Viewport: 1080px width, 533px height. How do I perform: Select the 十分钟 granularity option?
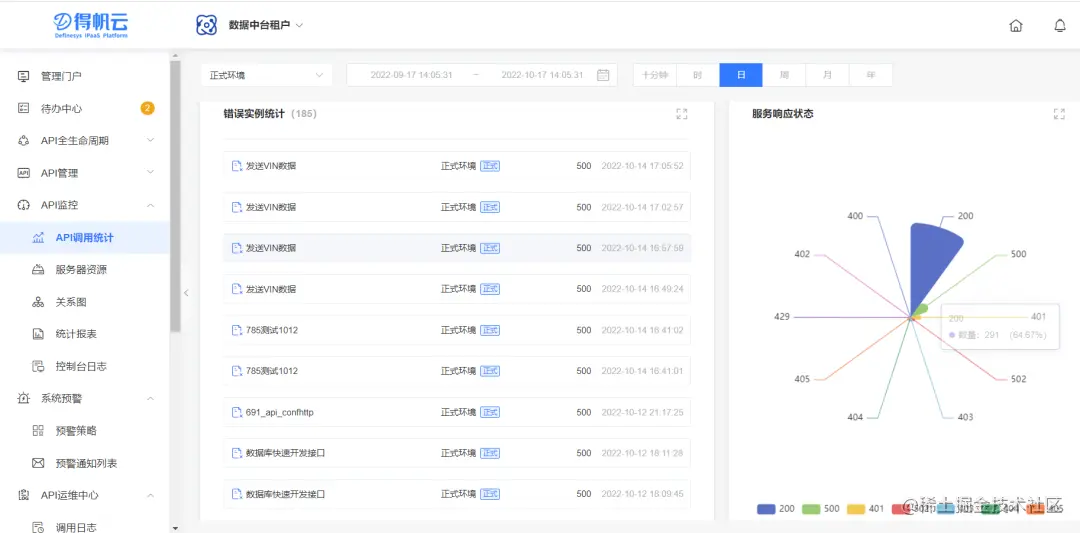(654, 75)
